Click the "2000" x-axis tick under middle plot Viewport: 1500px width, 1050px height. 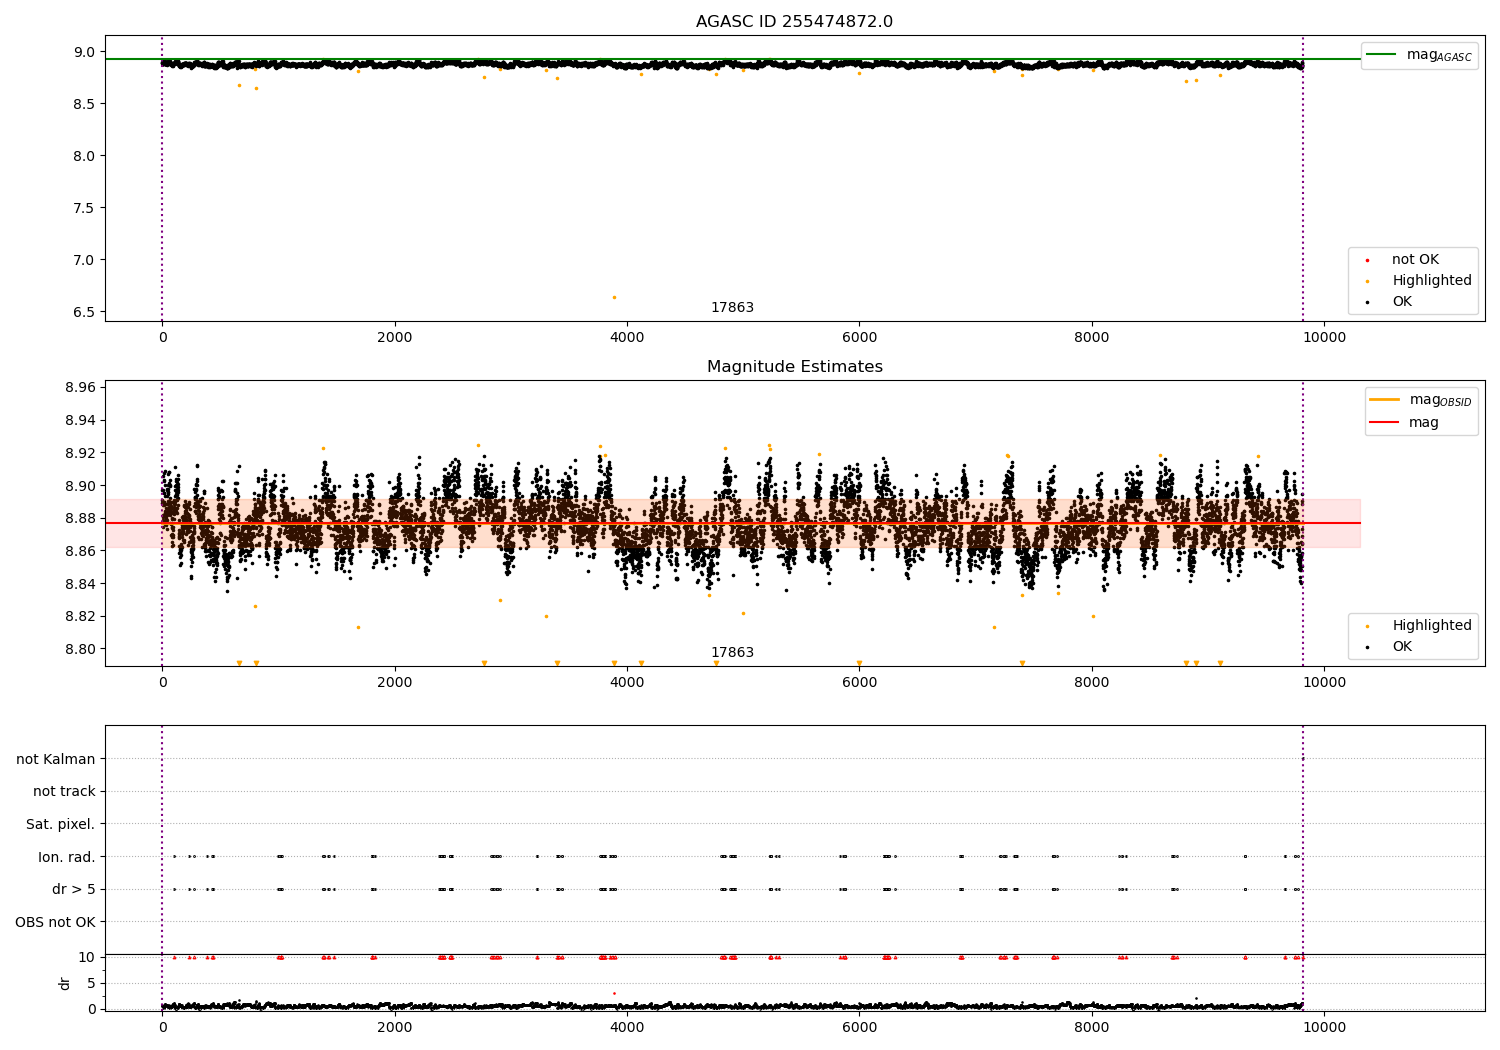(395, 683)
